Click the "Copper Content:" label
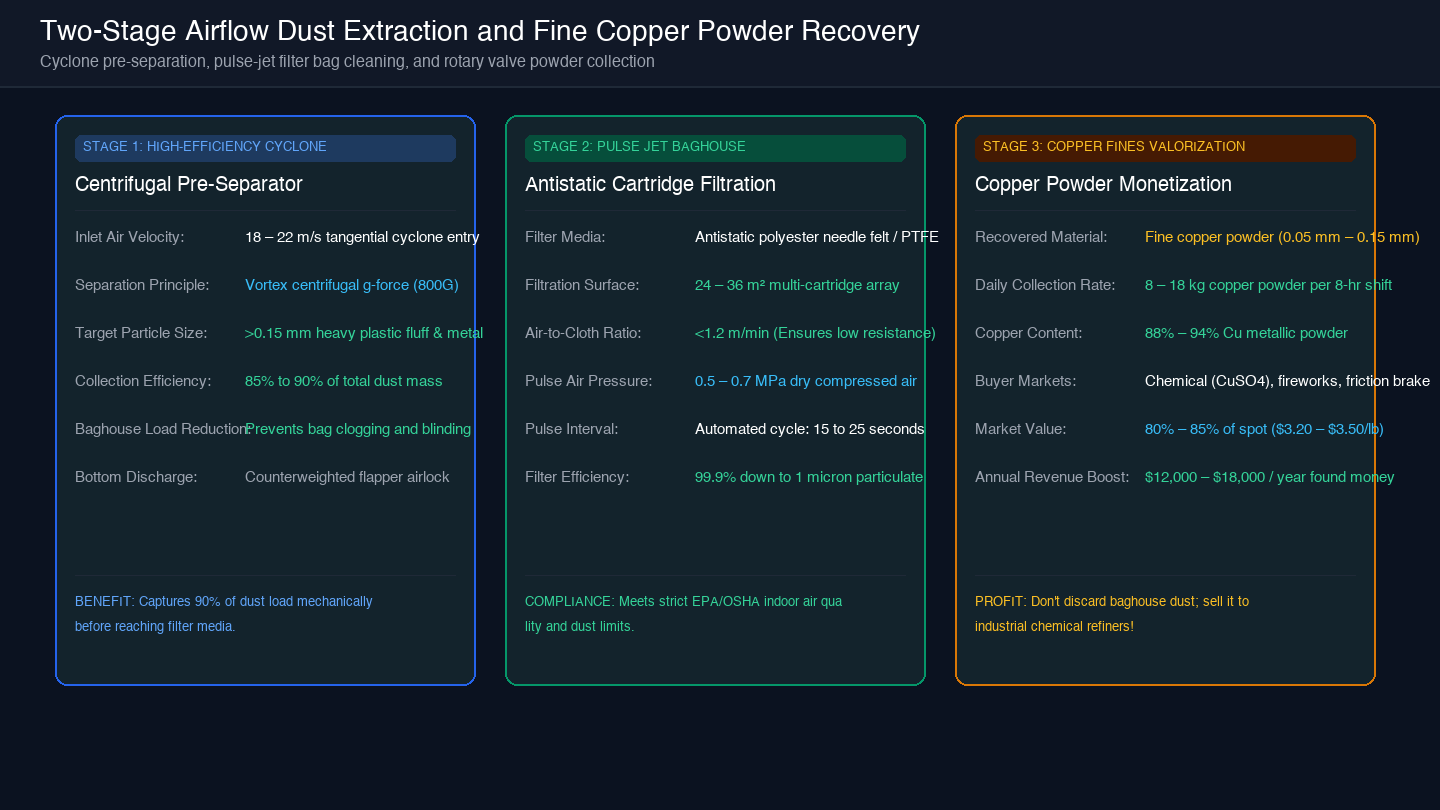Image resolution: width=1440 pixels, height=810 pixels. pos(1029,333)
